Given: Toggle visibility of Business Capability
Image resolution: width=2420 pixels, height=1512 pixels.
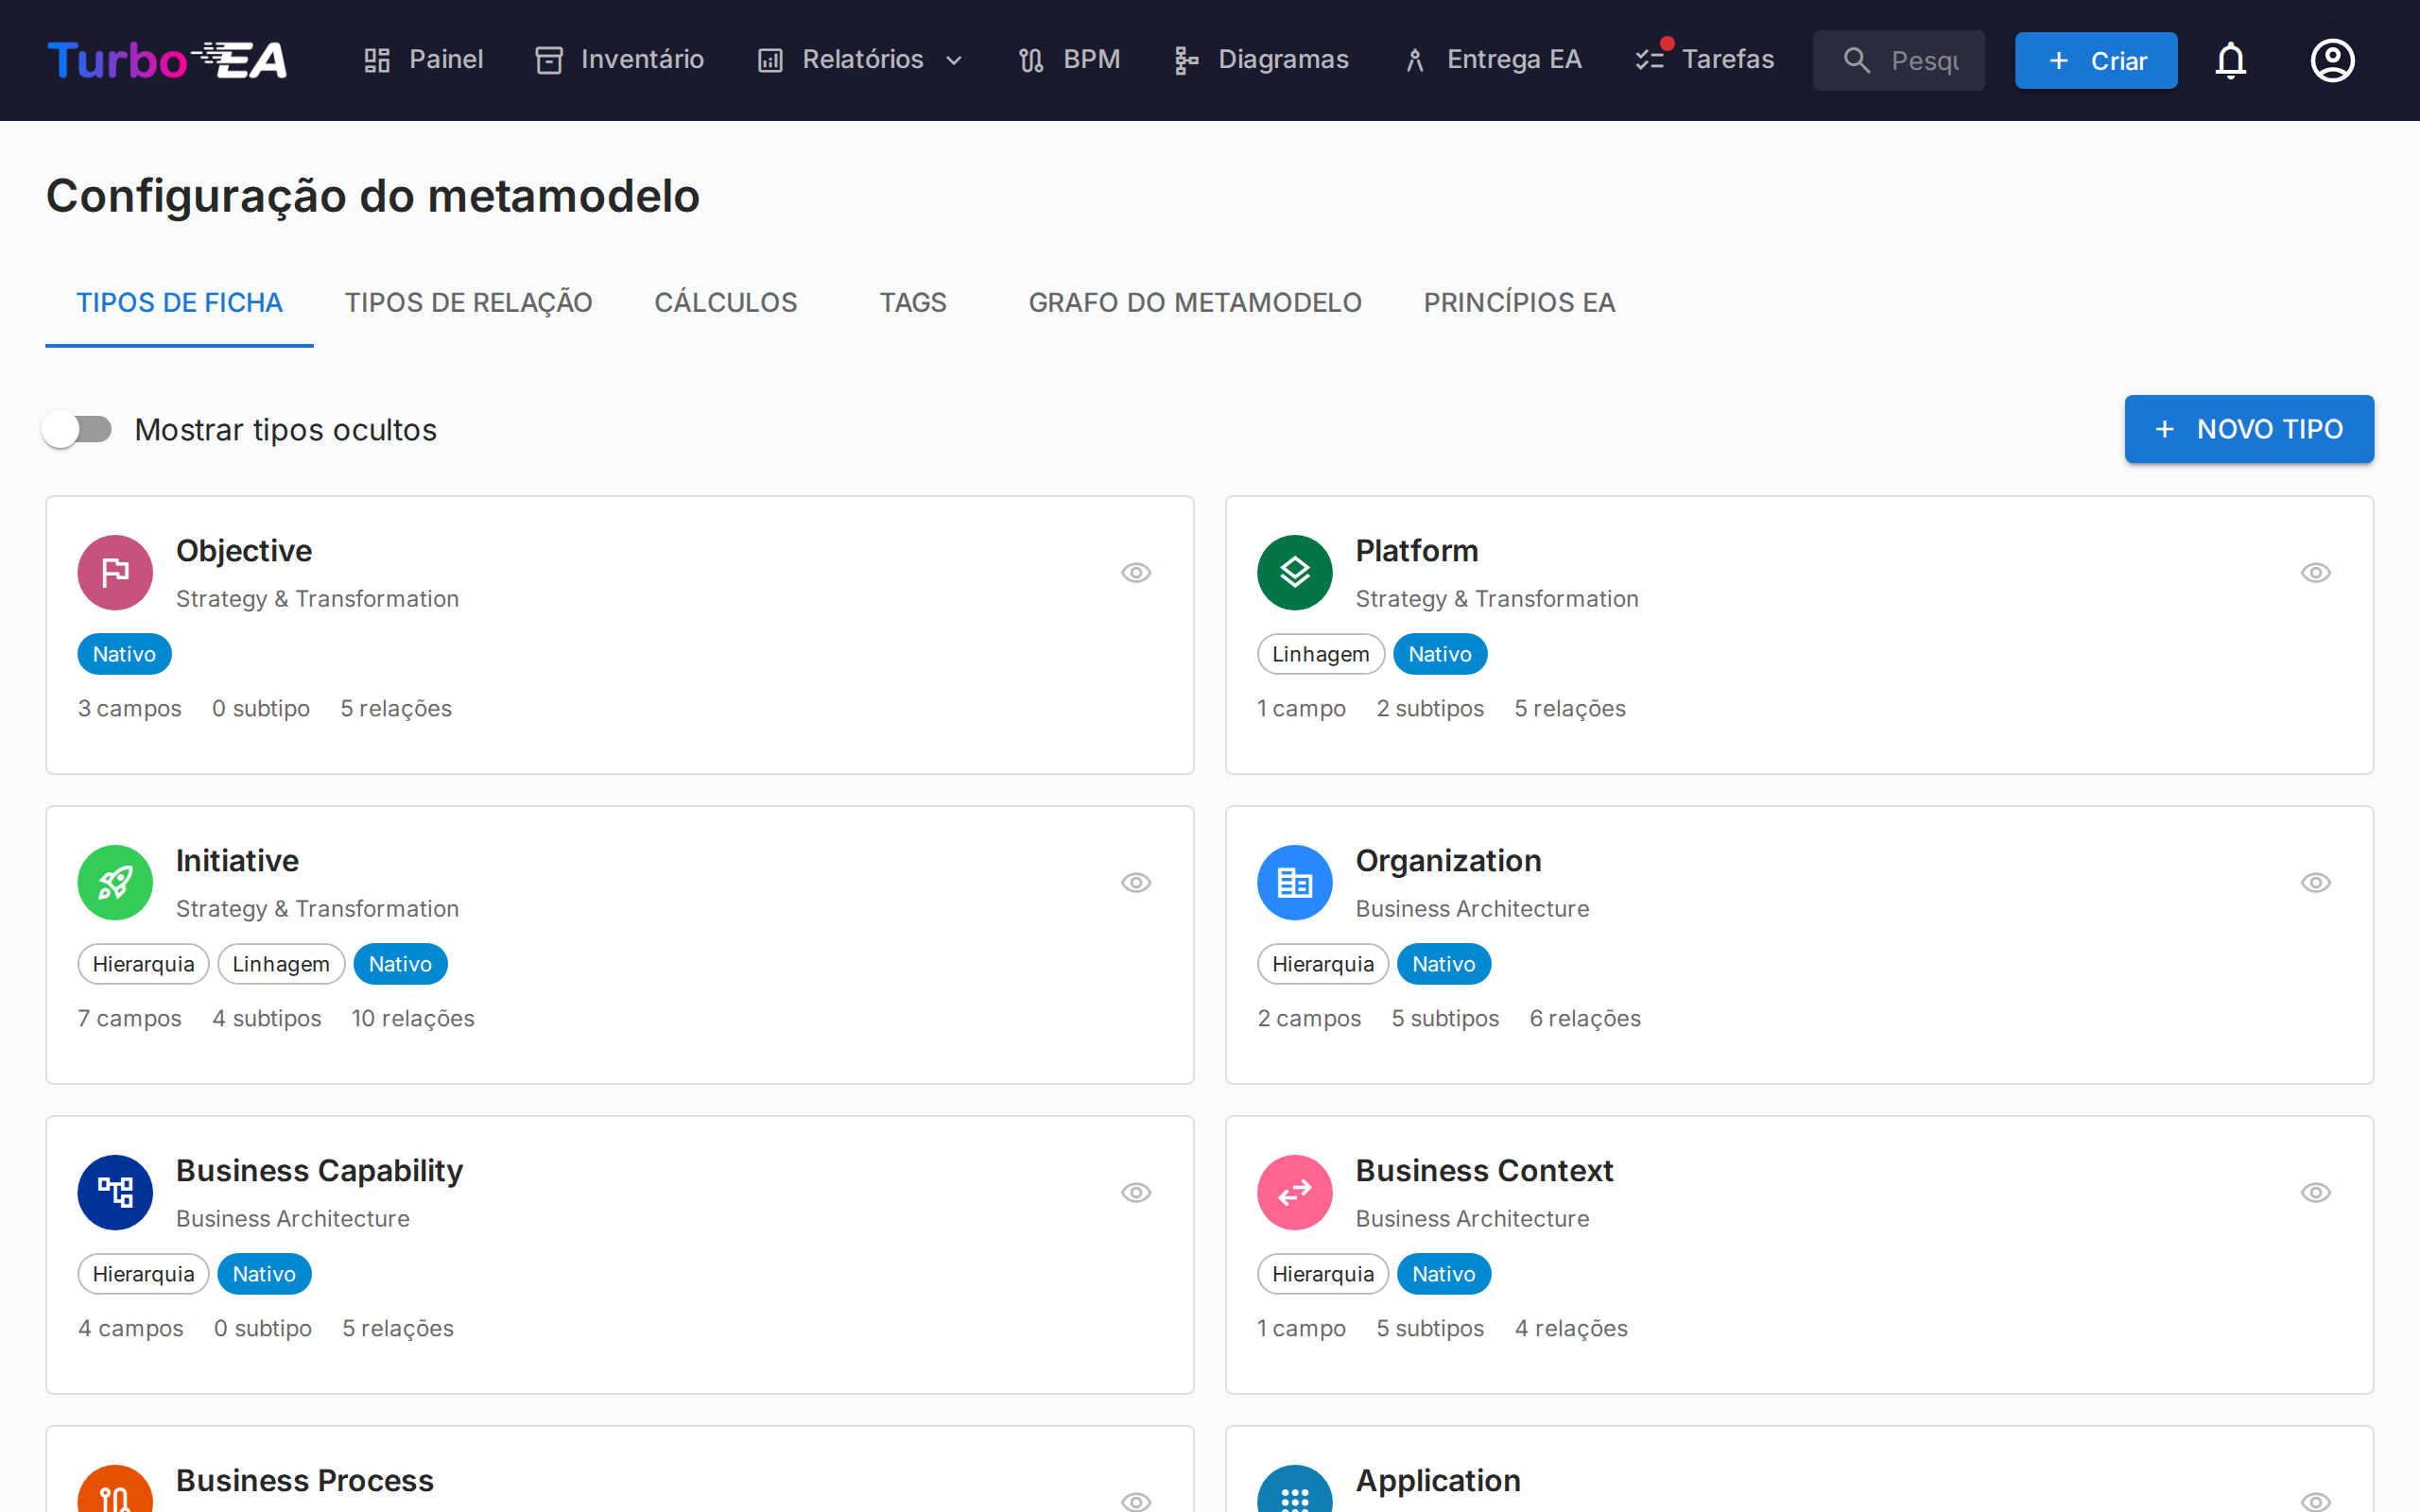Looking at the screenshot, I should tap(1136, 1192).
